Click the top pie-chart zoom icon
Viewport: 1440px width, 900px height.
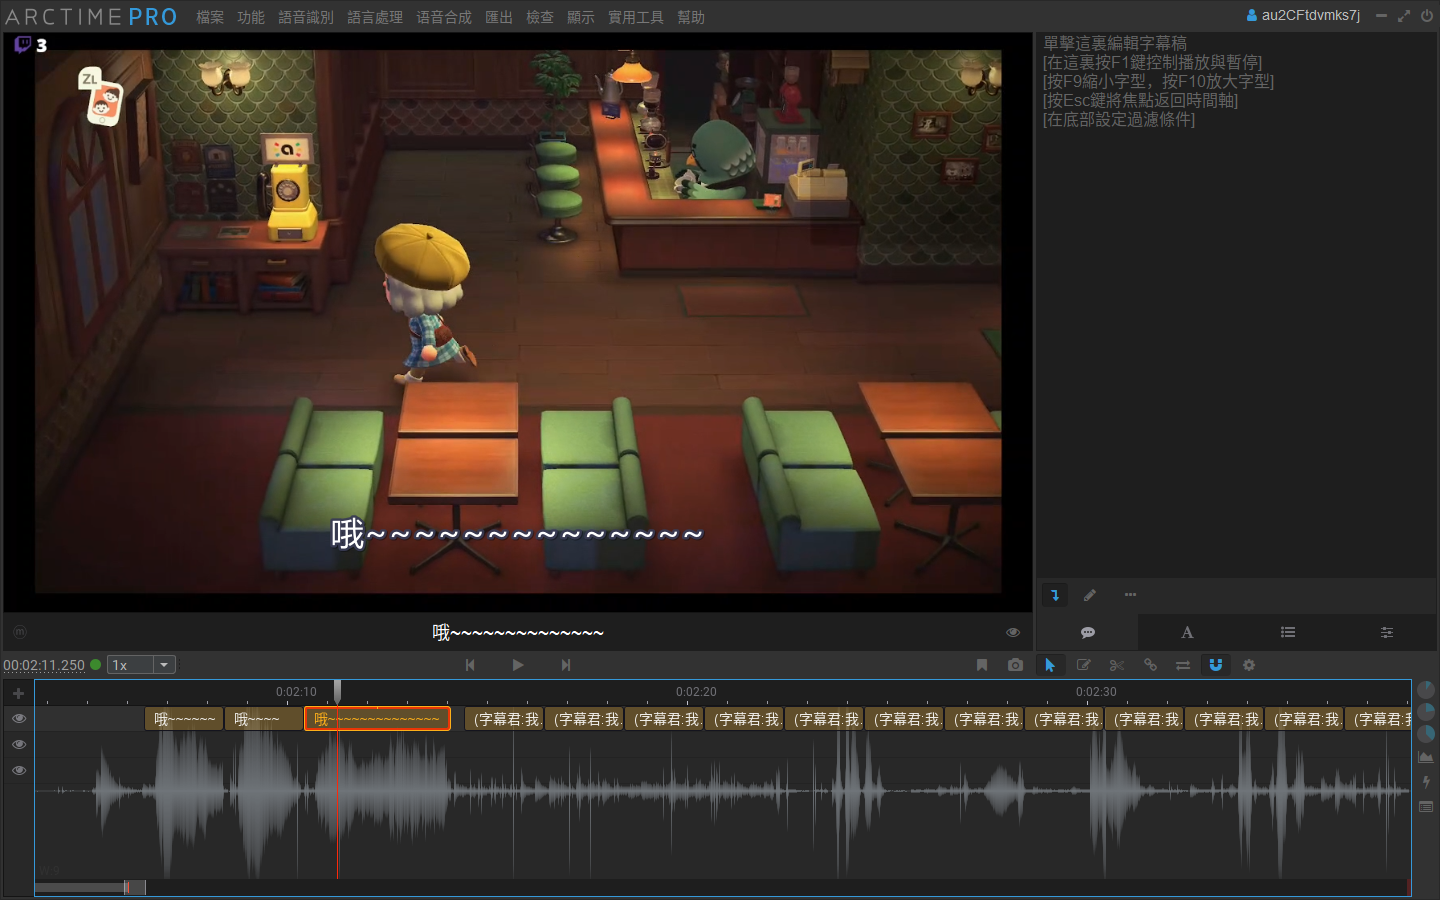[x=1426, y=689]
